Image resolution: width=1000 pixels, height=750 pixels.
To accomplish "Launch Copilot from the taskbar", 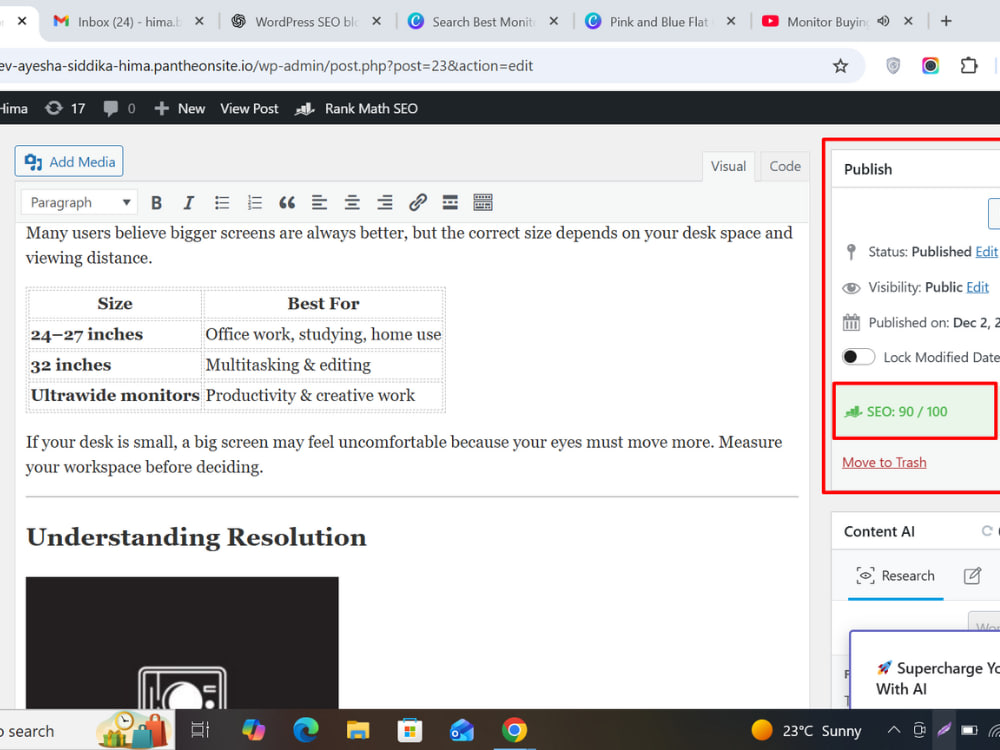I will (x=253, y=730).
